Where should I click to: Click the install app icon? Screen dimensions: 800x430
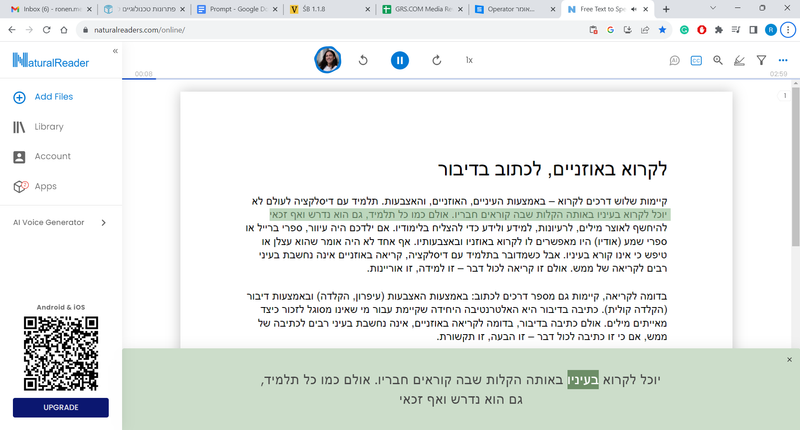[628, 30]
